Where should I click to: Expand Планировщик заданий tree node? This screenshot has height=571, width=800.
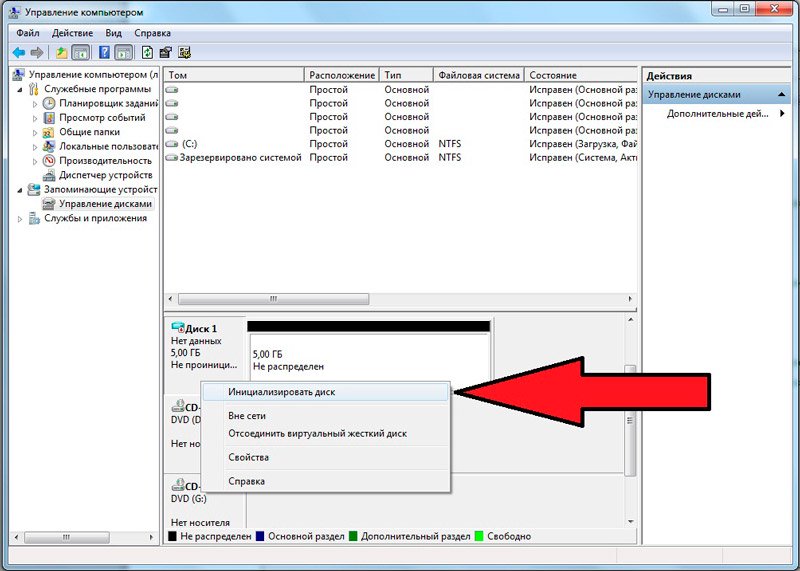35,104
